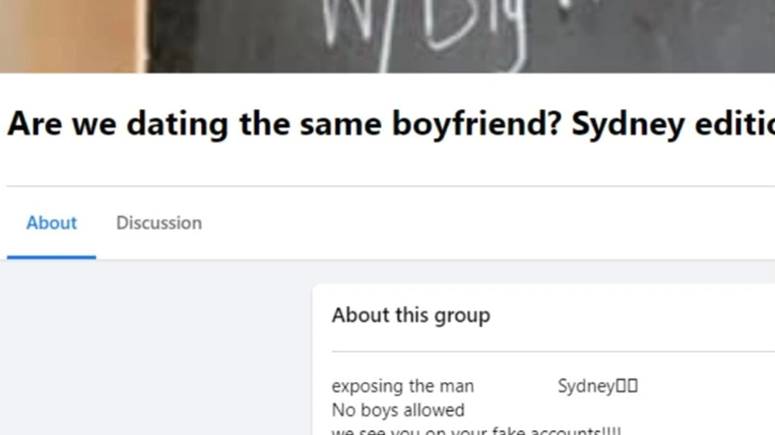This screenshot has width=775, height=435.
Task: Click the blank space between title and tabs
Action: pyautogui.click(x=388, y=166)
